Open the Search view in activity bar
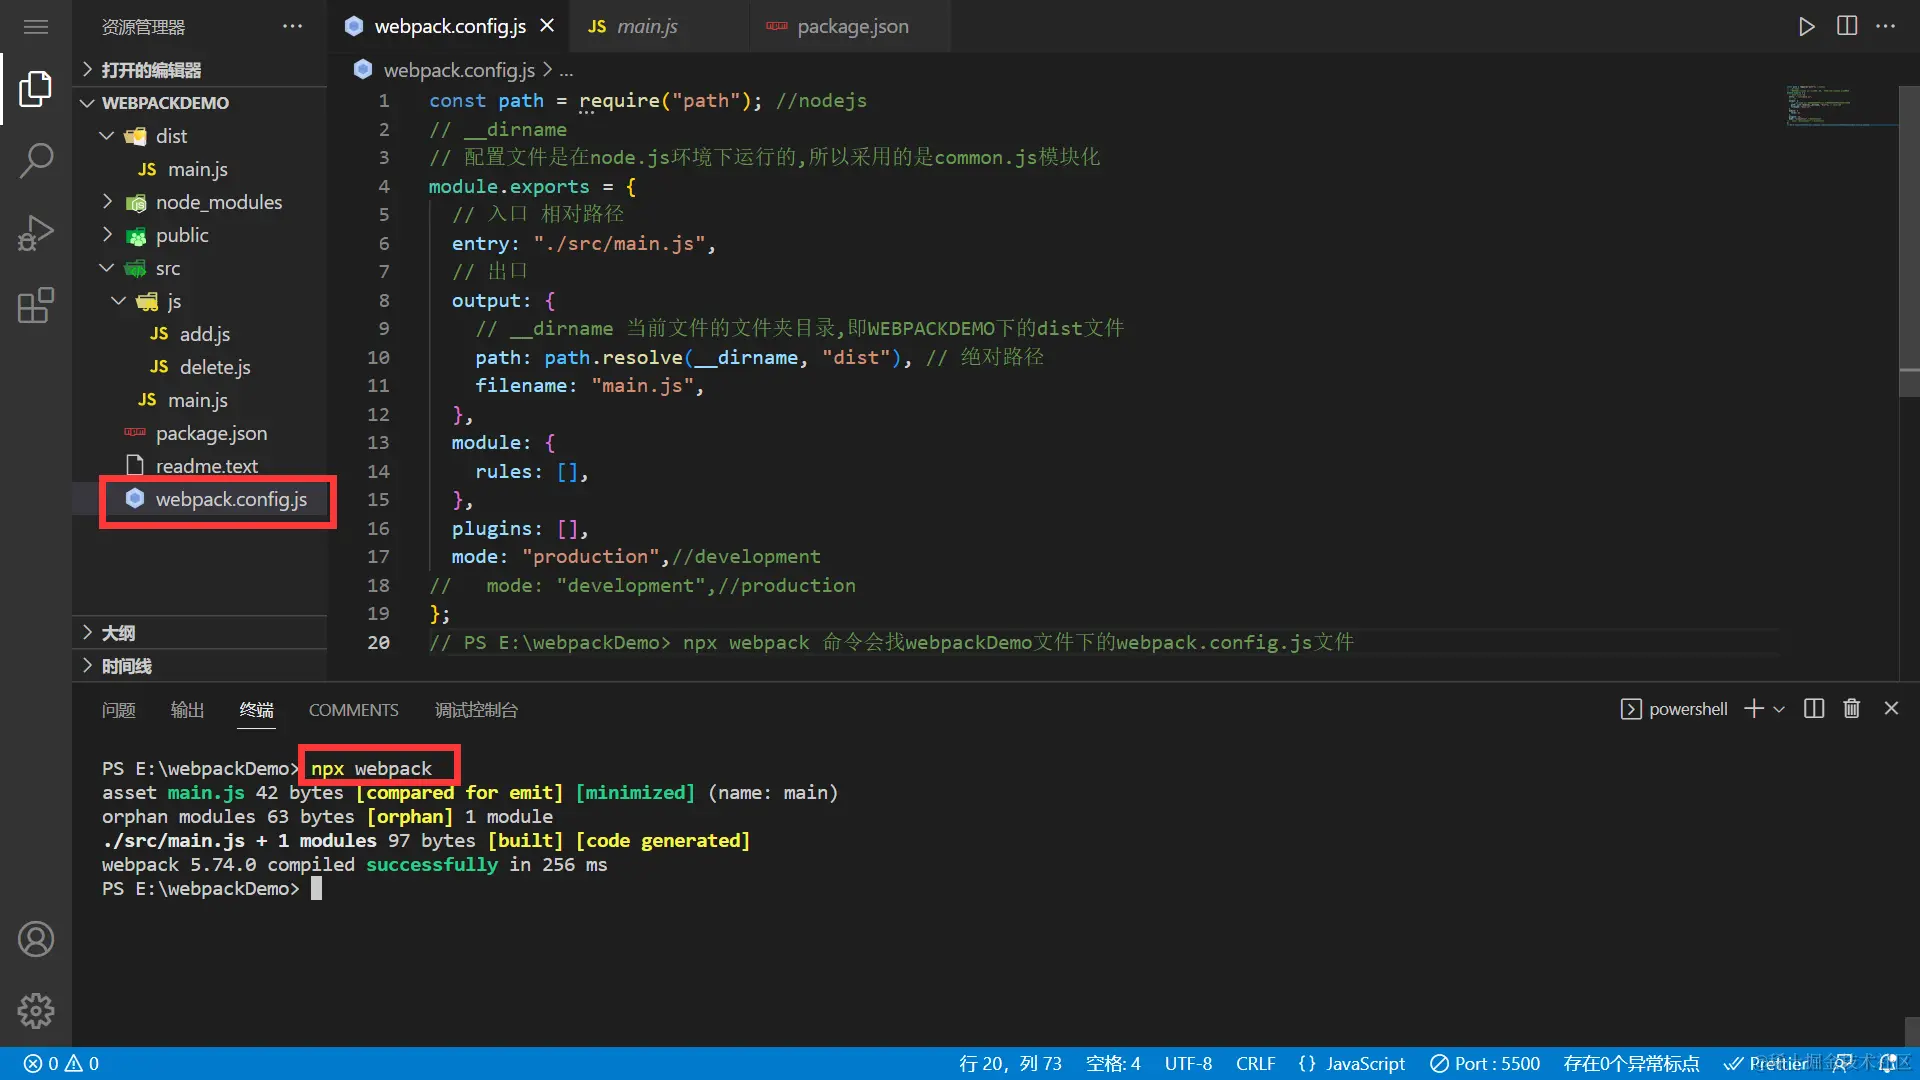Image resolution: width=1920 pixels, height=1080 pixels. click(x=36, y=160)
